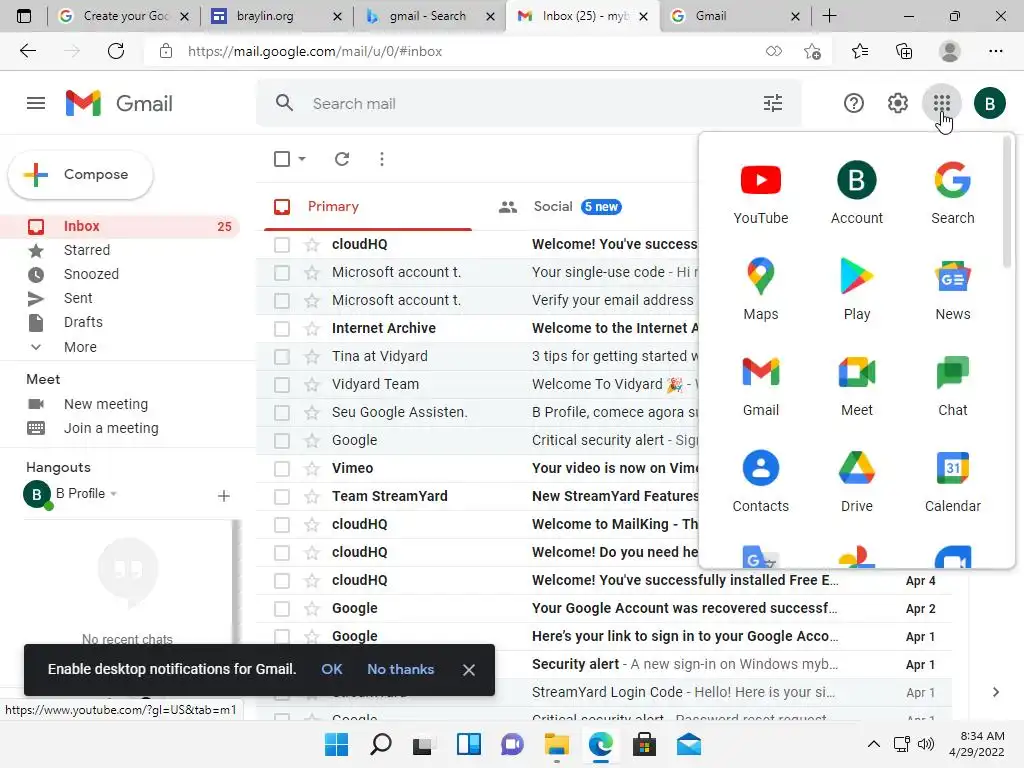Click OK to enable desktop notifications
This screenshot has height=768, width=1024.
332,669
